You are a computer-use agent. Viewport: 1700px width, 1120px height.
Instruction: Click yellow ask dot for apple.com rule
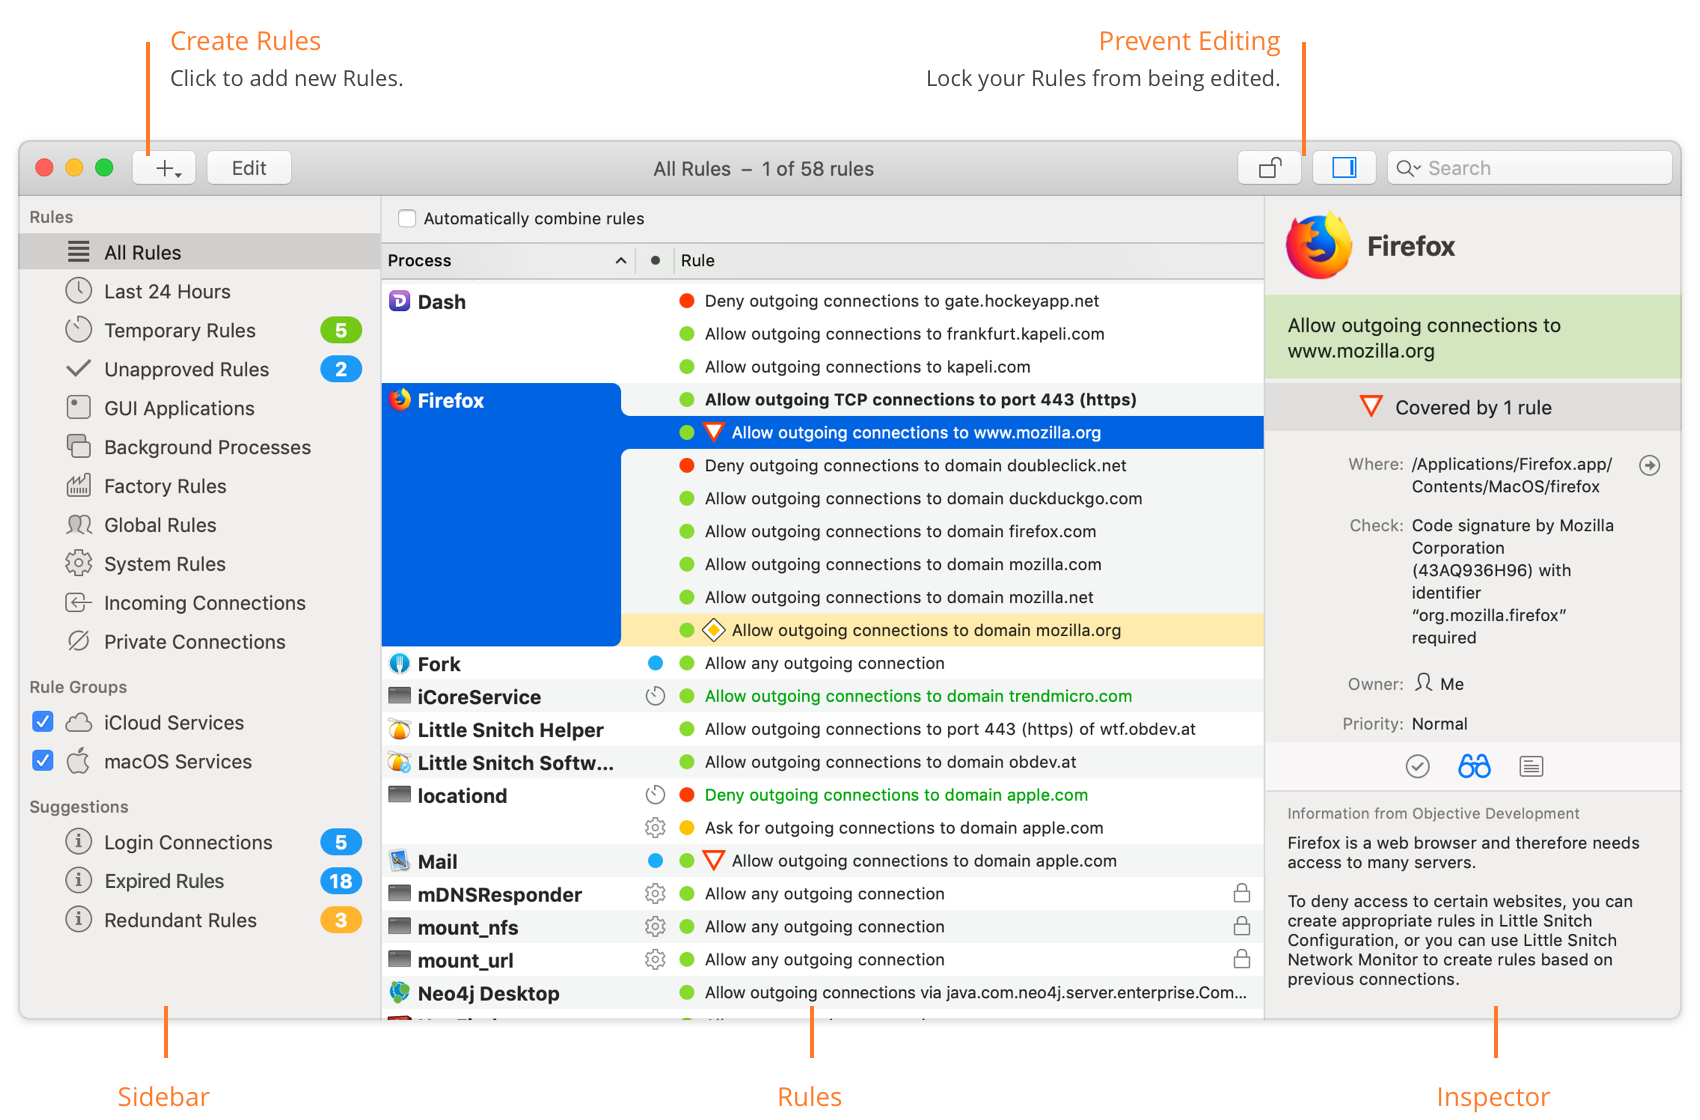[687, 828]
